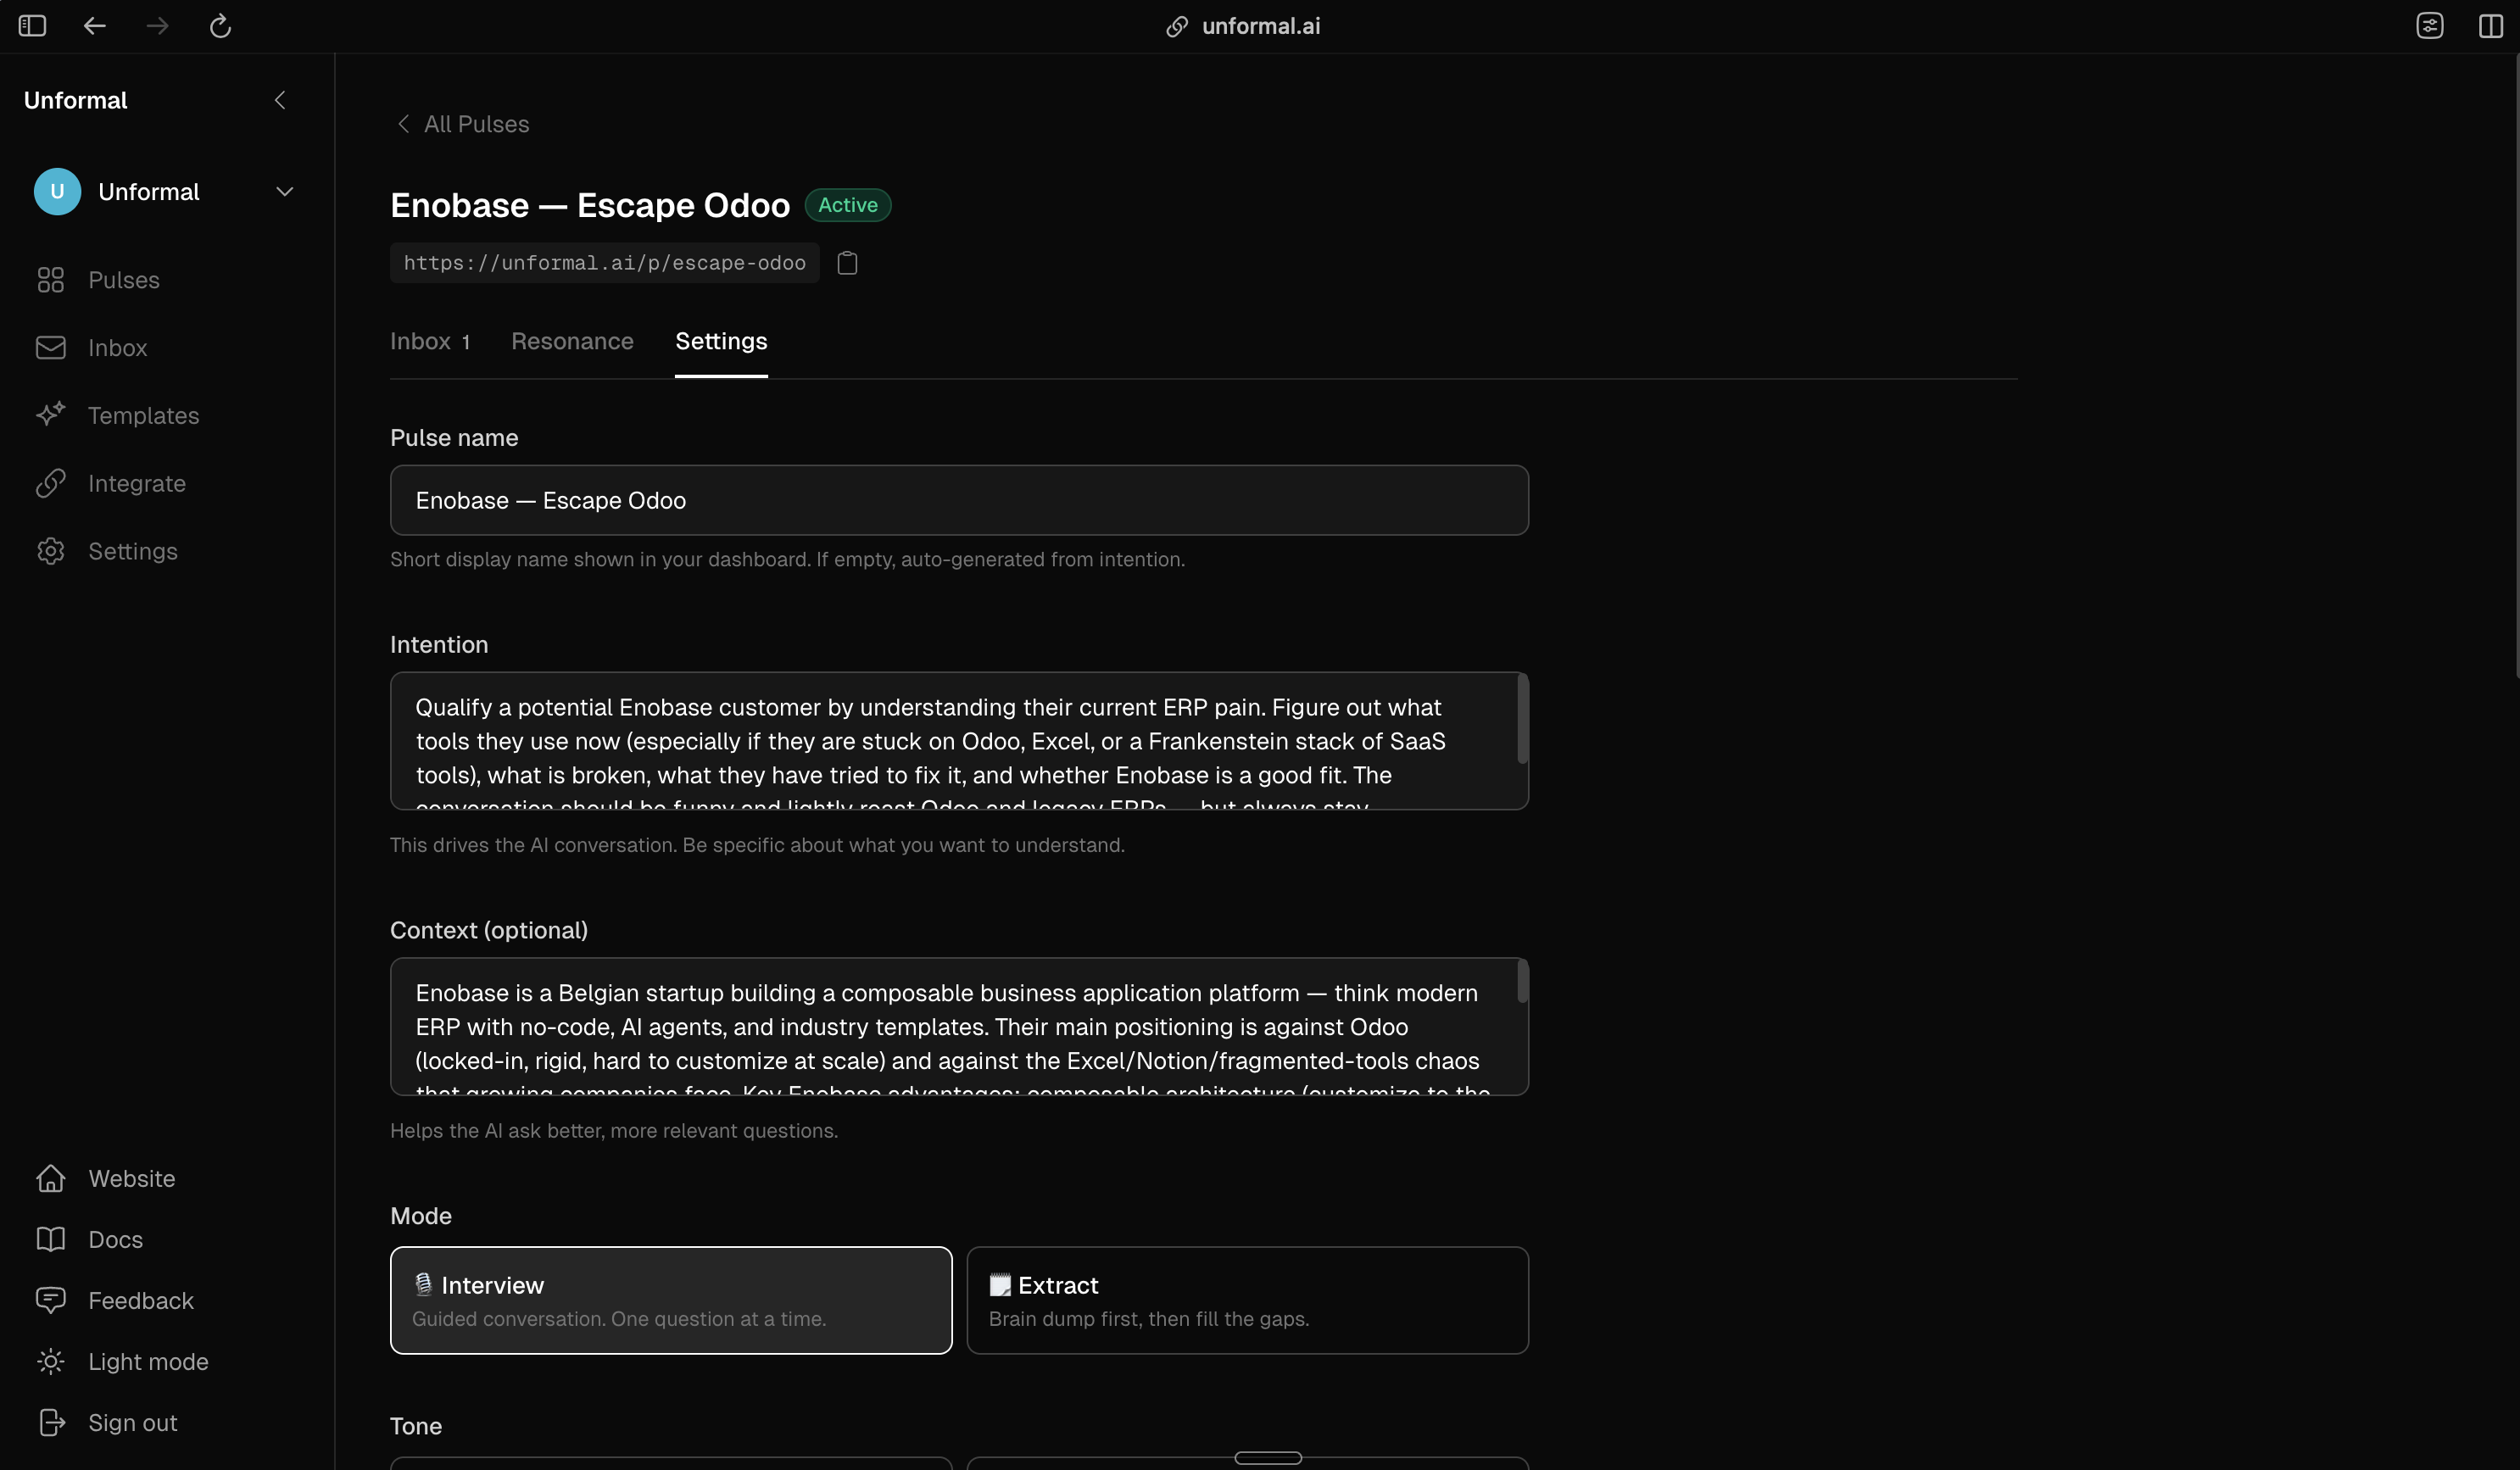Reload the page with the refresh icon
Screen dimensions: 2520x1470
pyautogui.click(x=221, y=26)
